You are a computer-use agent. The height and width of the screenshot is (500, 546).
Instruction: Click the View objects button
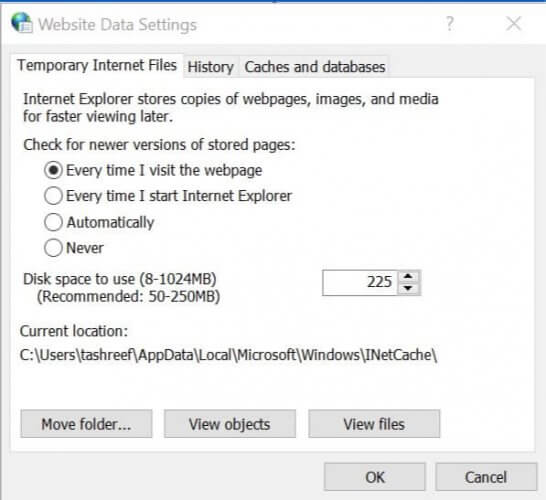[230, 424]
